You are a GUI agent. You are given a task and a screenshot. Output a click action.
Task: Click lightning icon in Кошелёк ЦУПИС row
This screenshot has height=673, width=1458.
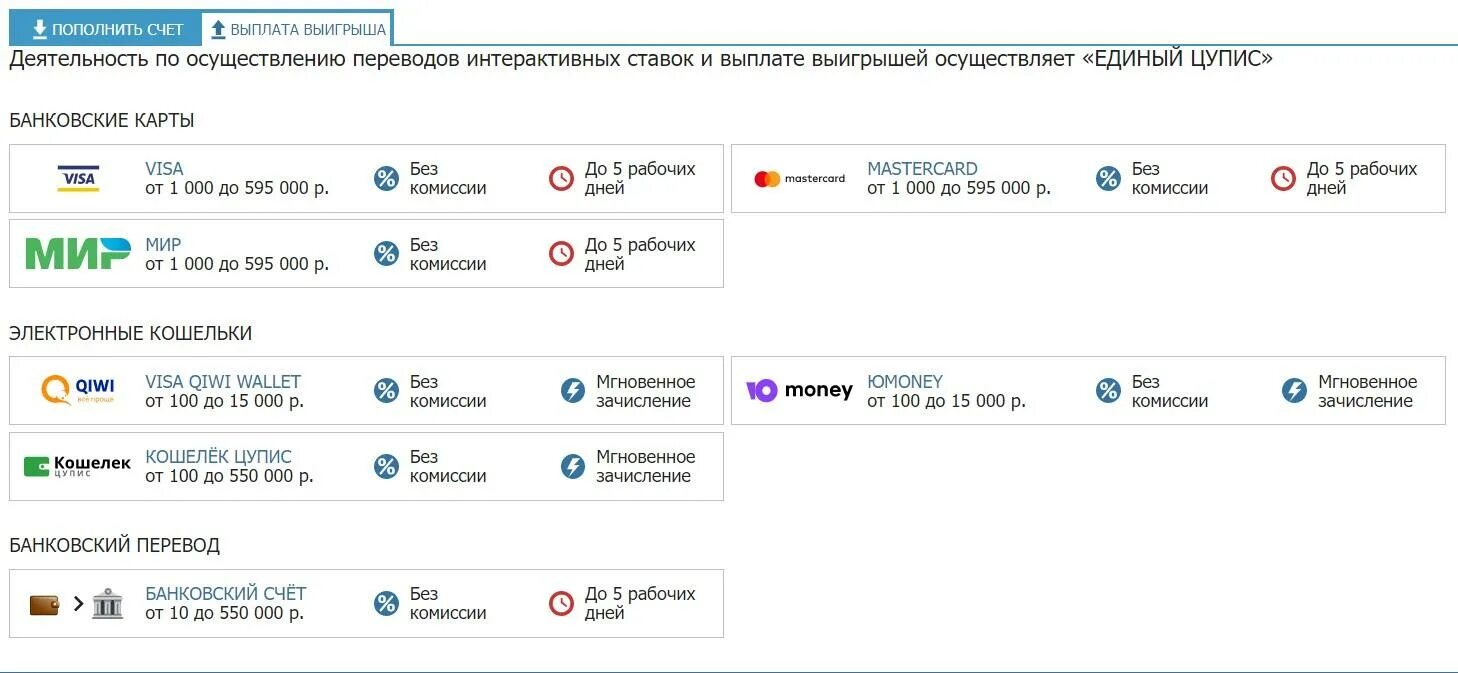(x=572, y=466)
